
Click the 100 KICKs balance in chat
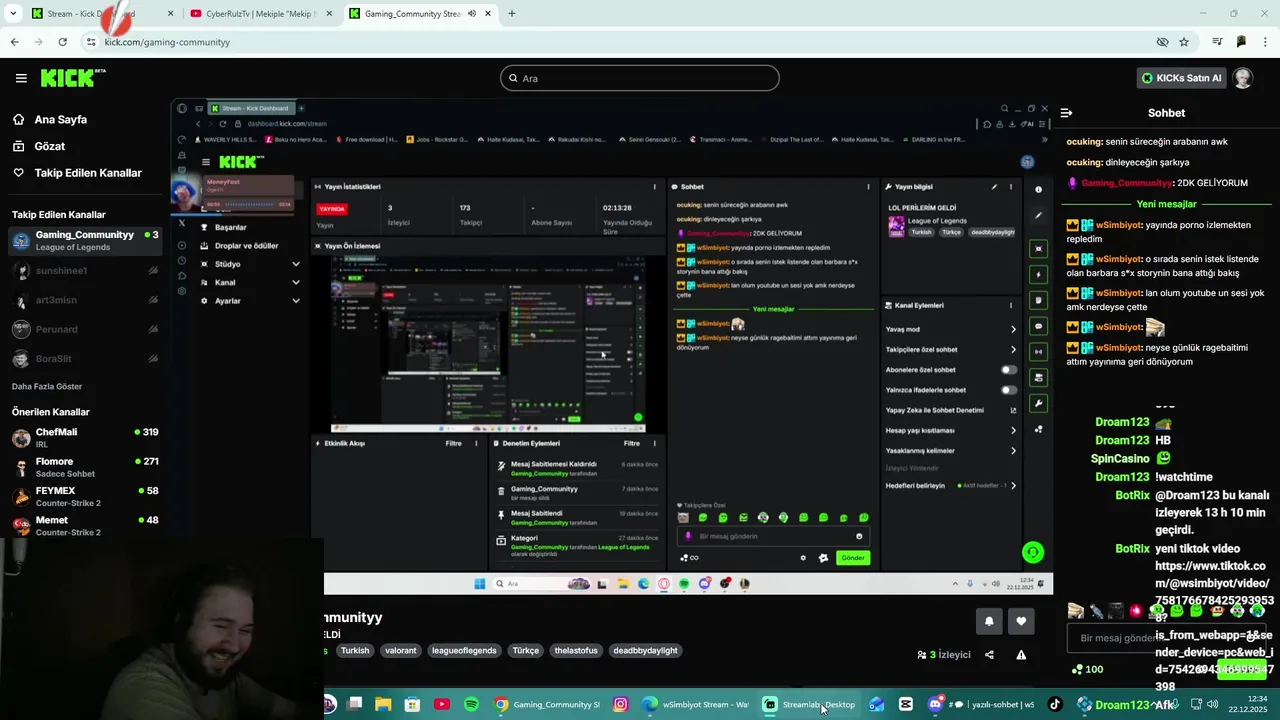pyautogui.click(x=1088, y=669)
